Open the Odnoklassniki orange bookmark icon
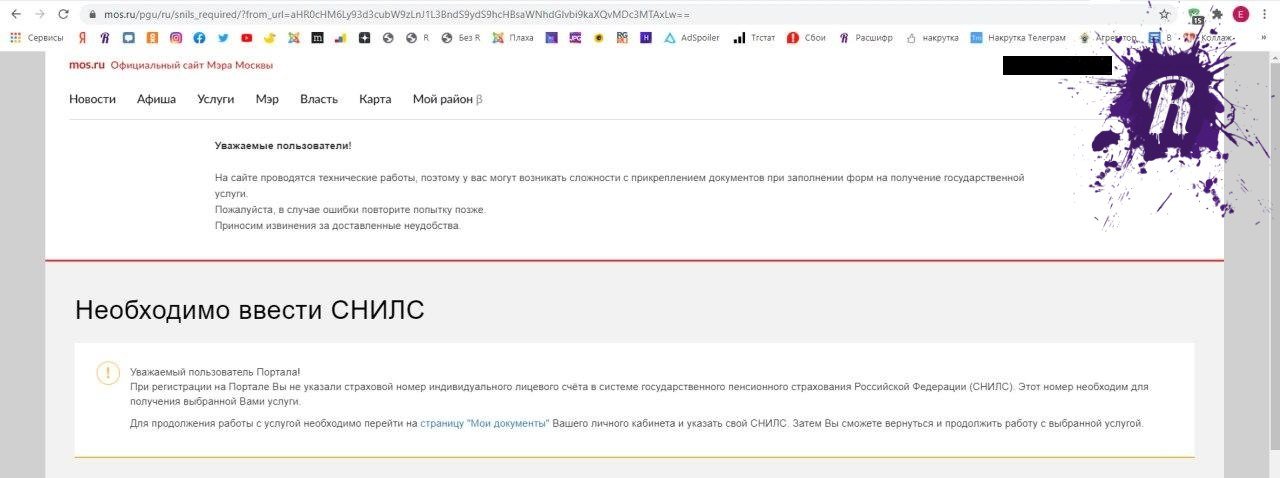This screenshot has height=478, width=1280. tap(152, 38)
